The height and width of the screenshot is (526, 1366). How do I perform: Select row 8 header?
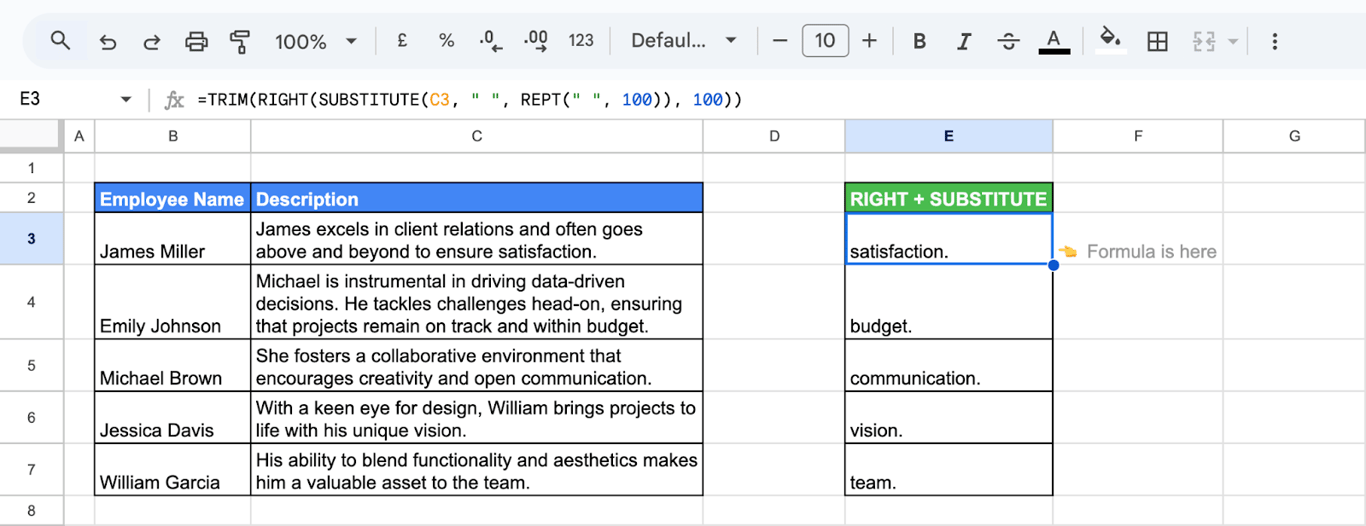[31, 510]
